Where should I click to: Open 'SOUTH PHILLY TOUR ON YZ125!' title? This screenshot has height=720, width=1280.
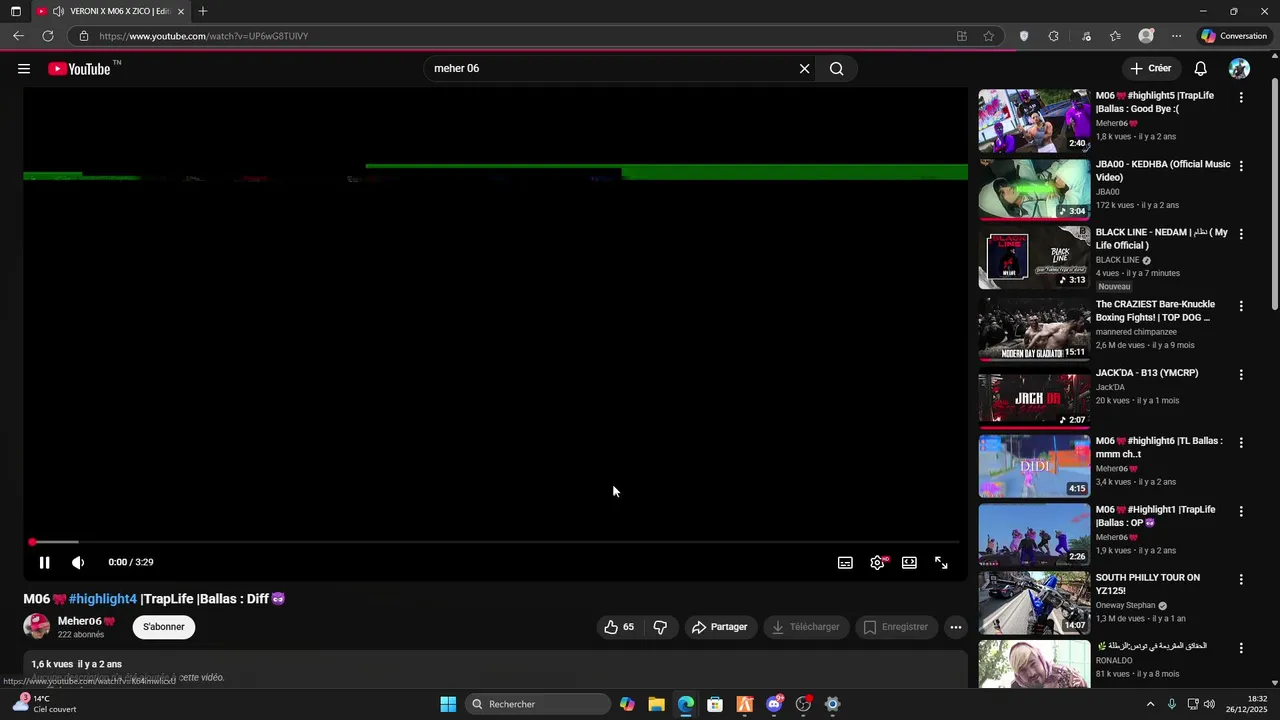click(1147, 584)
